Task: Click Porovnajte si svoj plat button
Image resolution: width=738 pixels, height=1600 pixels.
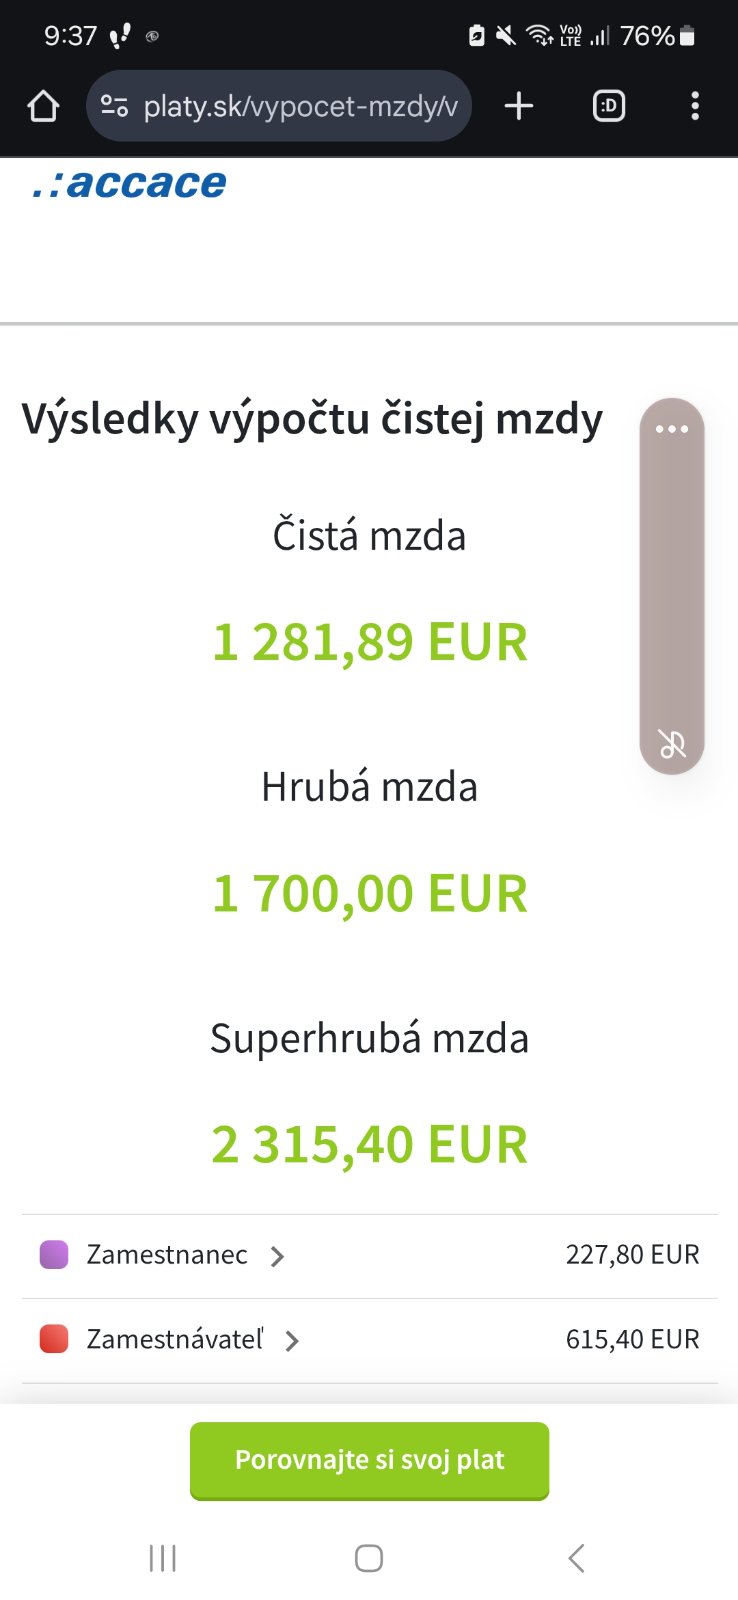Action: 369,1460
